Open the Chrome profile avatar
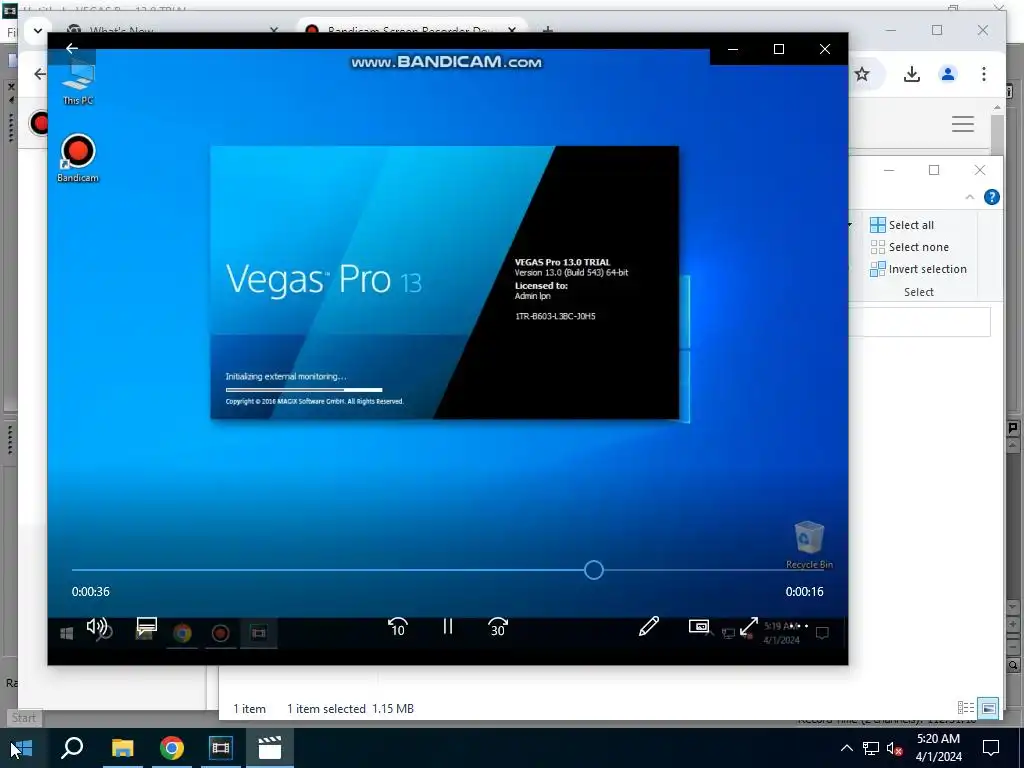 tap(948, 74)
